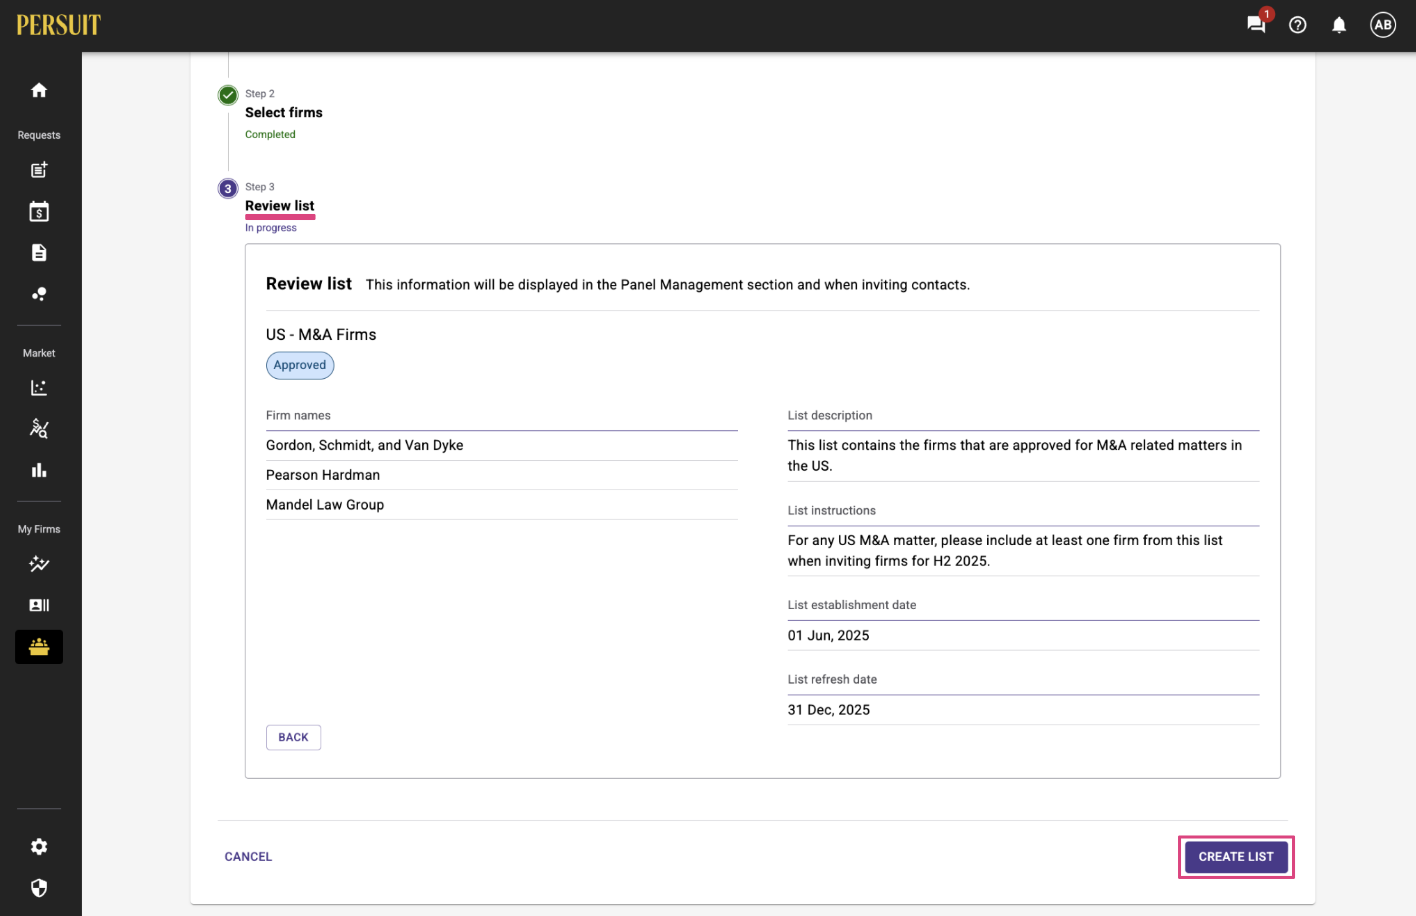Open the settings gear icon

(x=39, y=847)
